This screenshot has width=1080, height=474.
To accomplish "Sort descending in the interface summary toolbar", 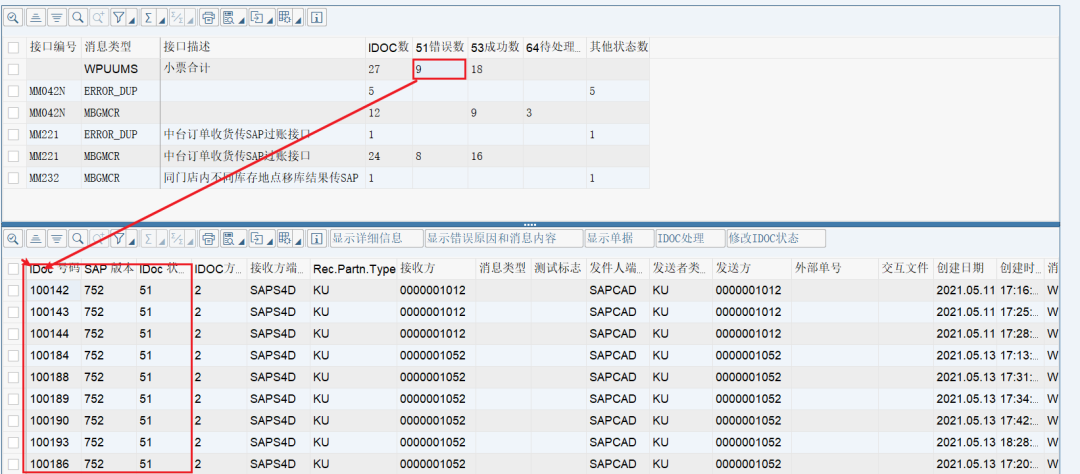I will (x=57, y=17).
